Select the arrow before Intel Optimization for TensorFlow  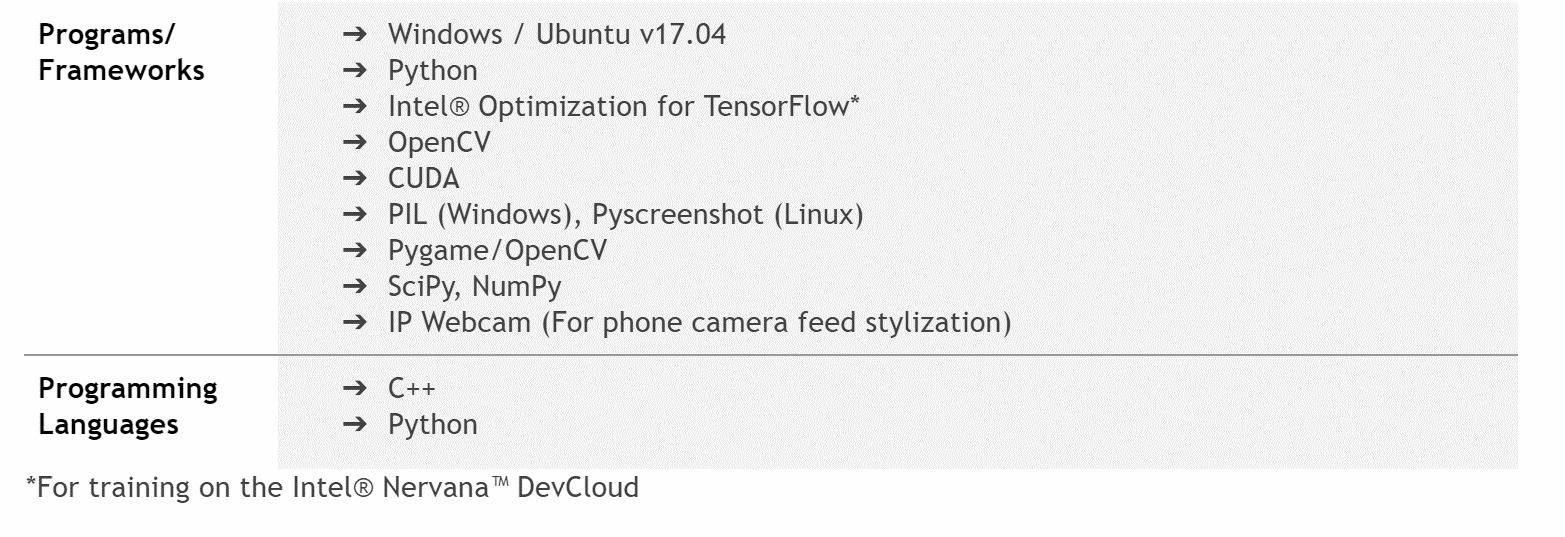tap(356, 106)
